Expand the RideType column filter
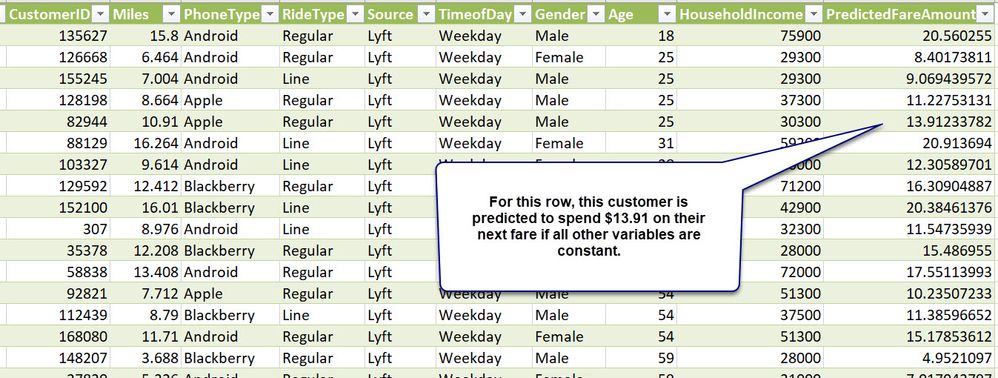 click(x=355, y=14)
